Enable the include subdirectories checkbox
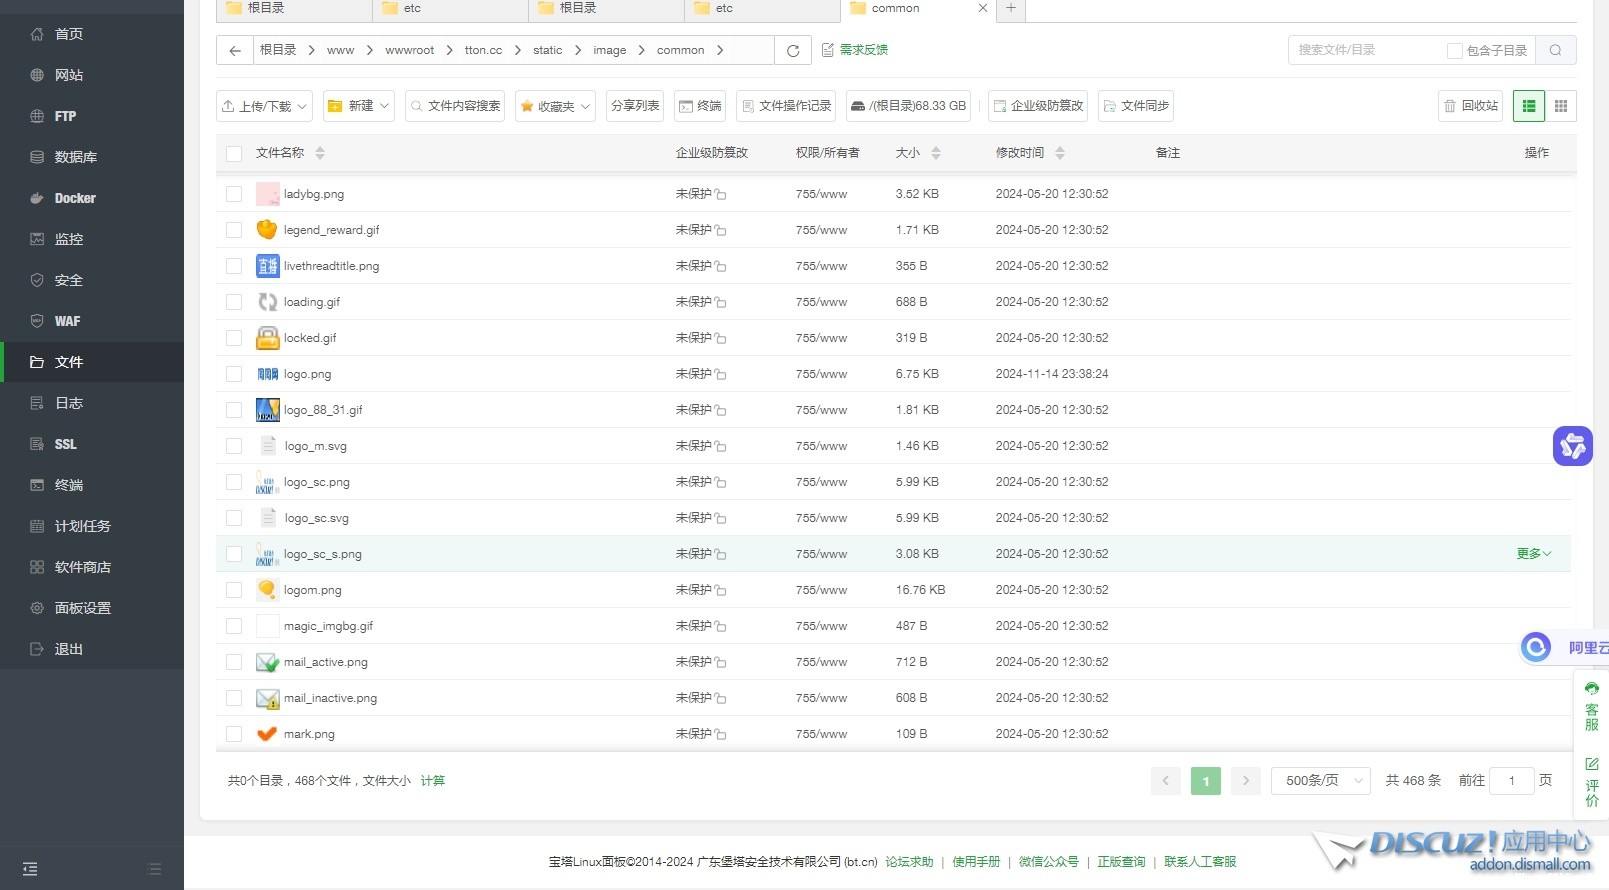1609x890 pixels. click(x=1455, y=51)
